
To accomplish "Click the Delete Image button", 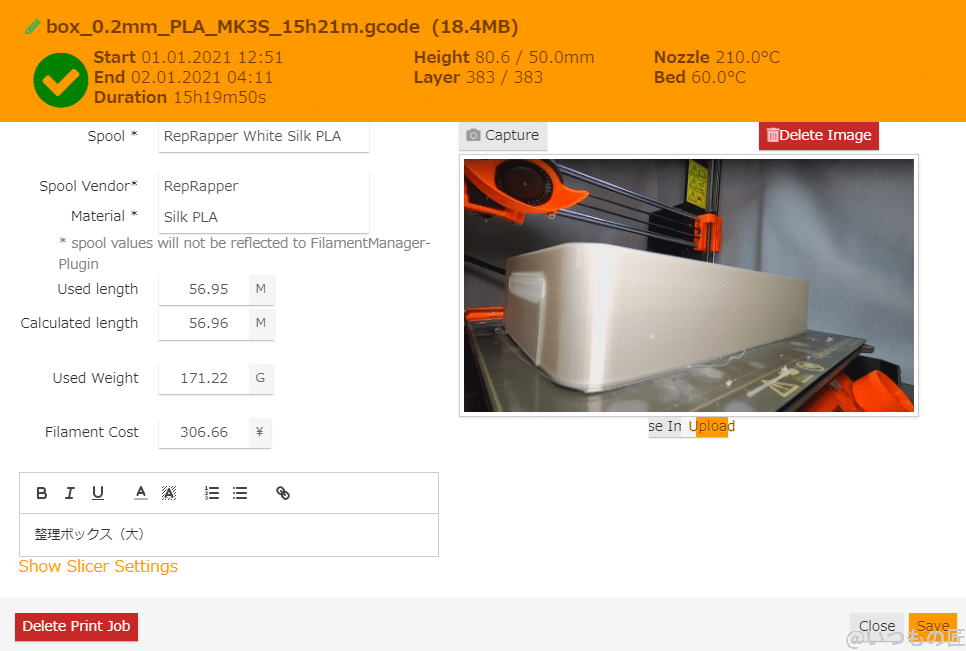I will [818, 135].
